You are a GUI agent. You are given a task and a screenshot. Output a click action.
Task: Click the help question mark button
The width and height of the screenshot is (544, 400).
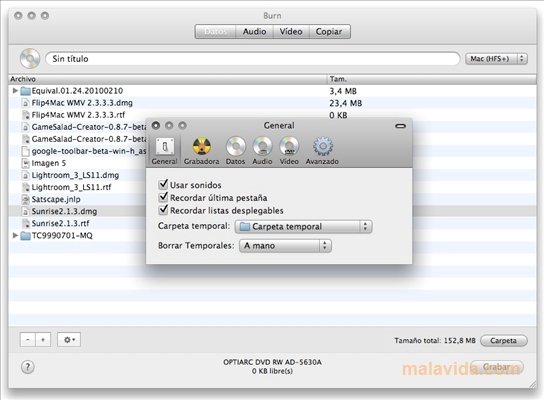click(28, 367)
